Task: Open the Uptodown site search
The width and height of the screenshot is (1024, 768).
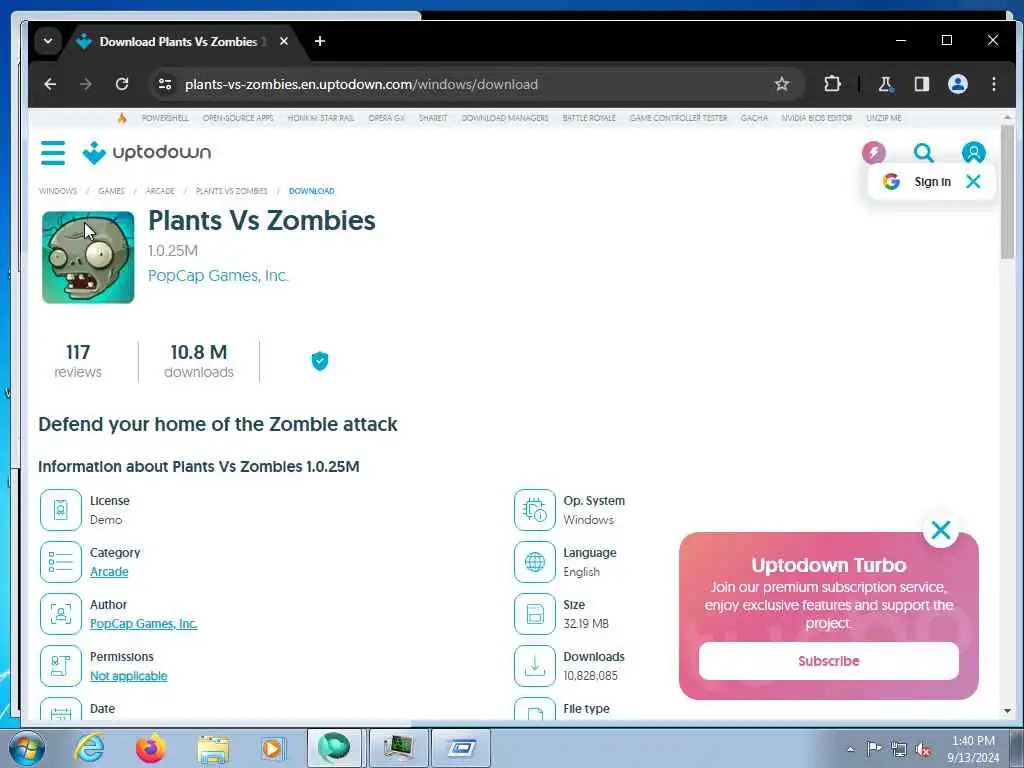Action: click(923, 153)
